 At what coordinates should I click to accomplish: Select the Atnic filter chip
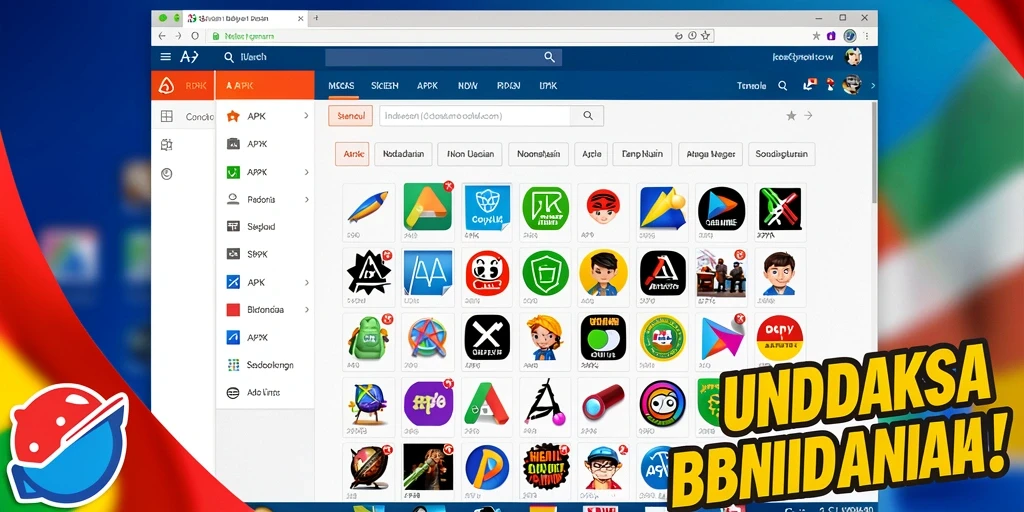(352, 154)
